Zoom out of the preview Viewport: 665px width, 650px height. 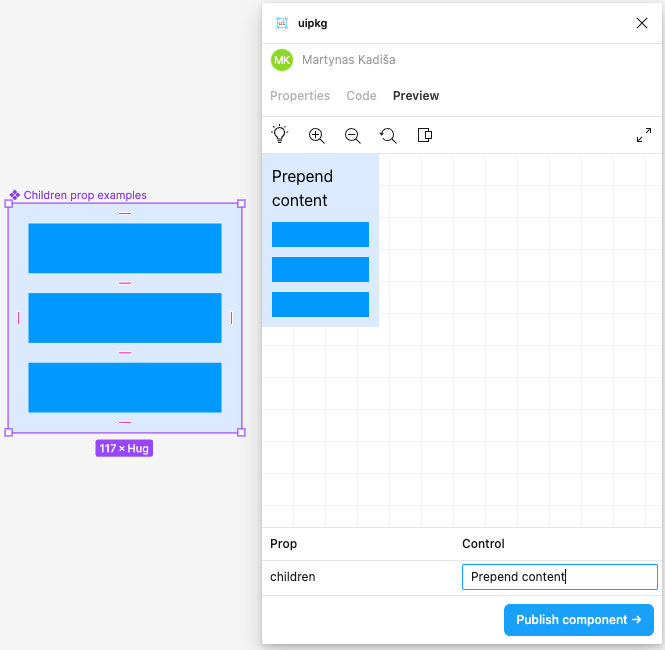[x=352, y=135]
